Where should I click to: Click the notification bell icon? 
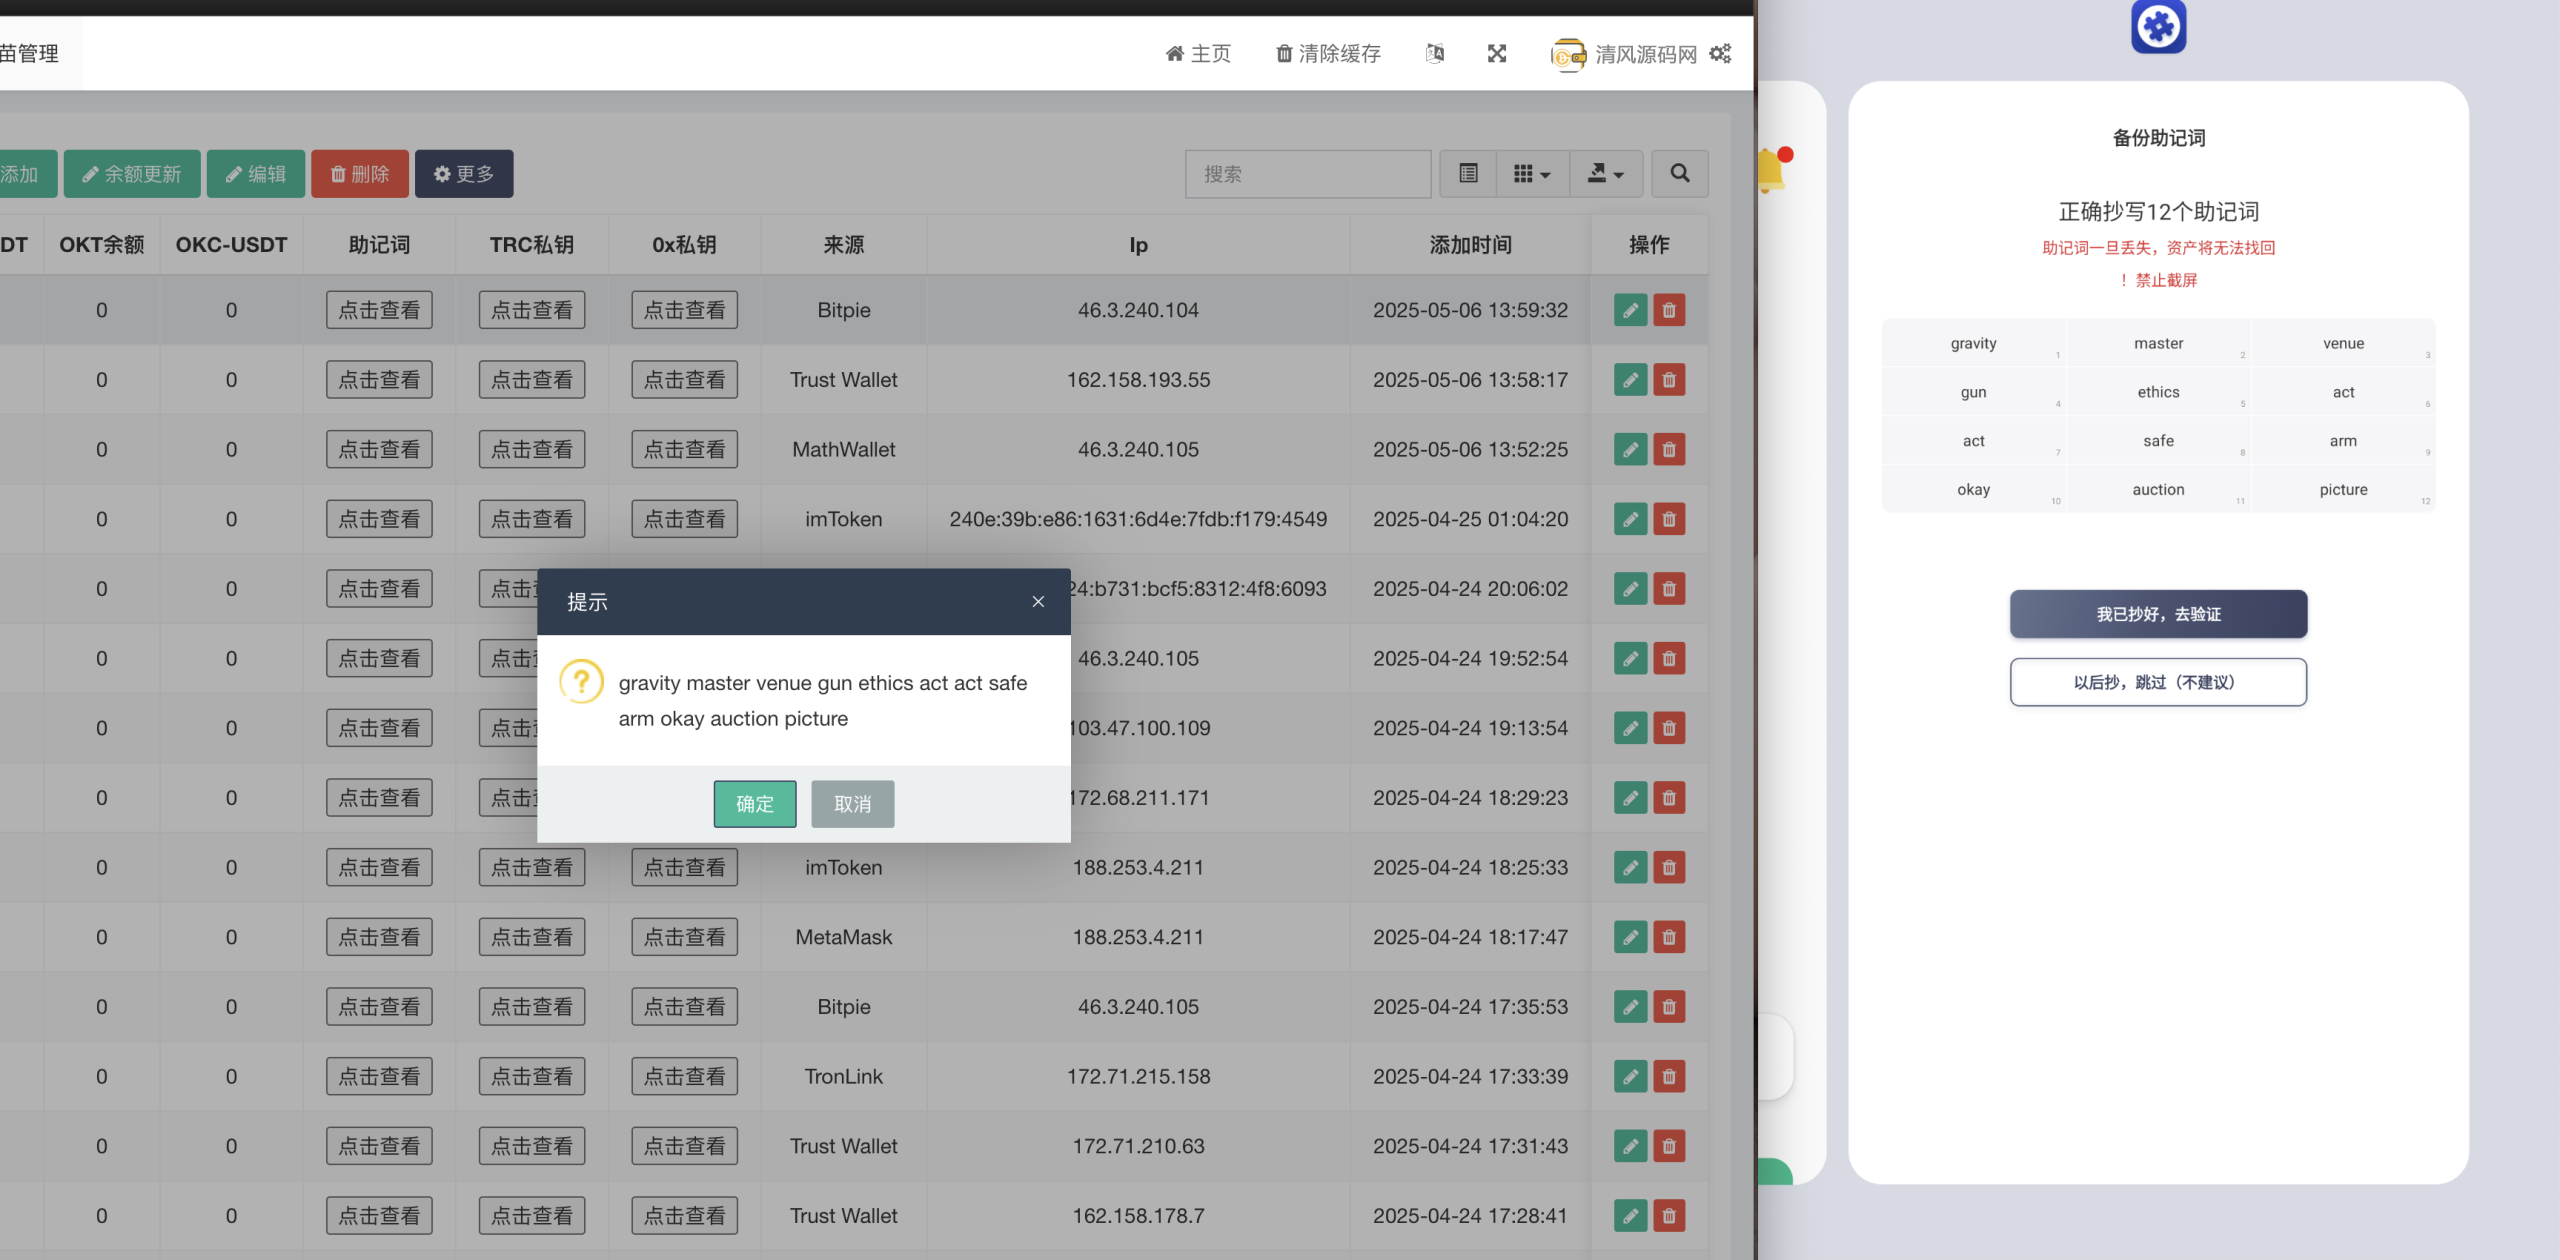1771,170
